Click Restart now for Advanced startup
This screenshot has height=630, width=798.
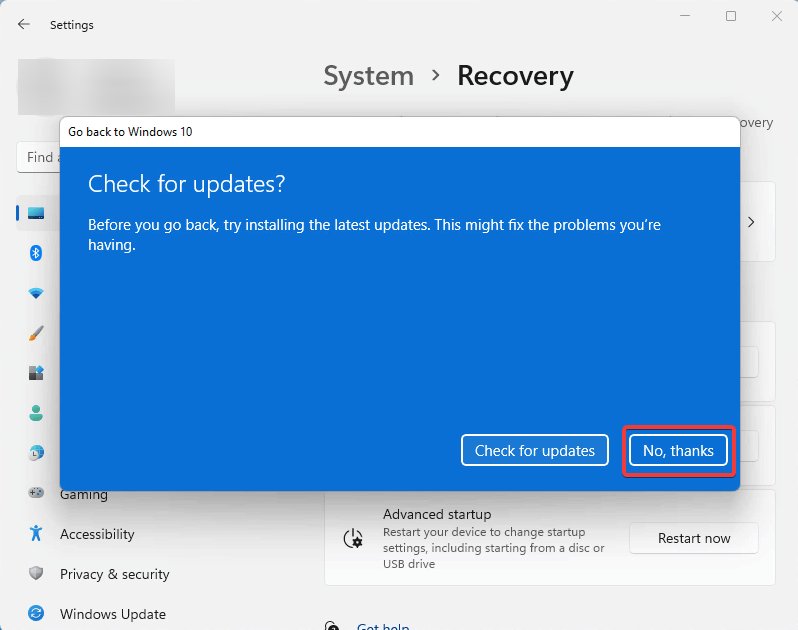point(694,538)
